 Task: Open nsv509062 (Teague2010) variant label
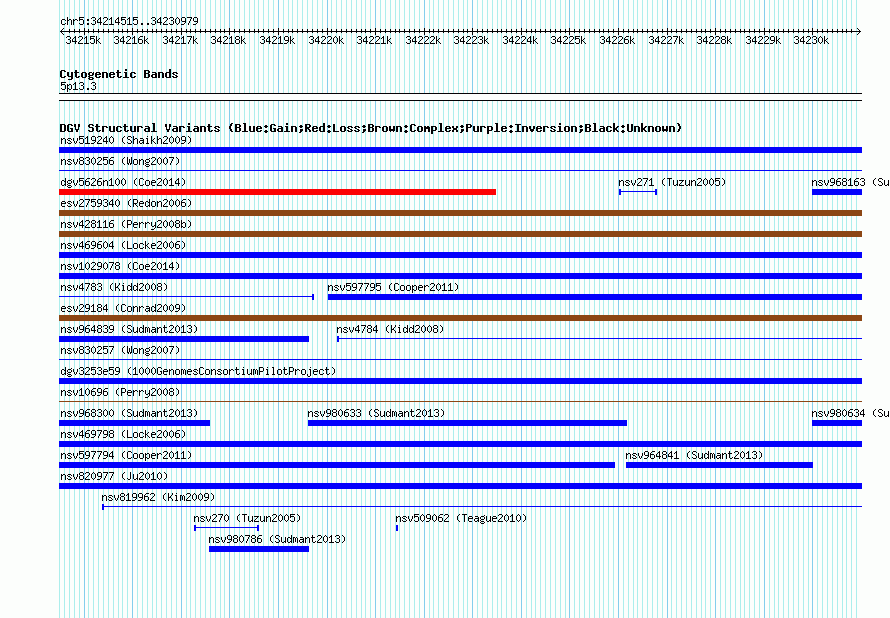(x=461, y=518)
